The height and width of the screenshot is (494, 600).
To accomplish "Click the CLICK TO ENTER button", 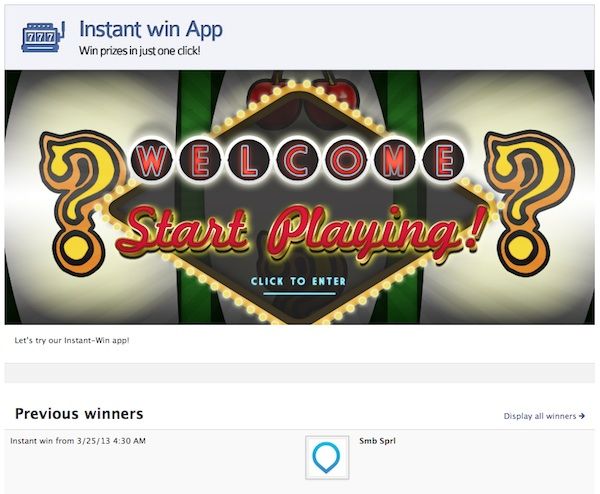I will point(299,282).
